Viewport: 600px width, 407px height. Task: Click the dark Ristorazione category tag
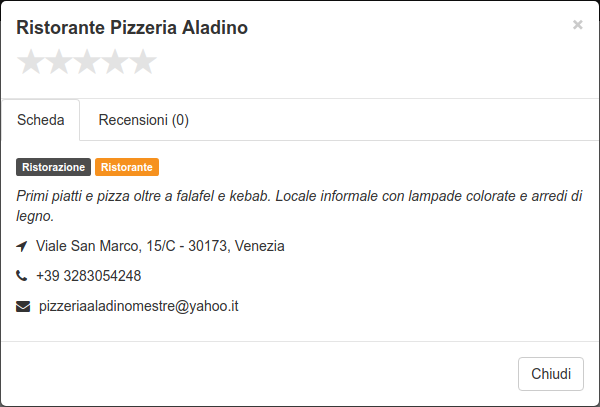coord(54,167)
